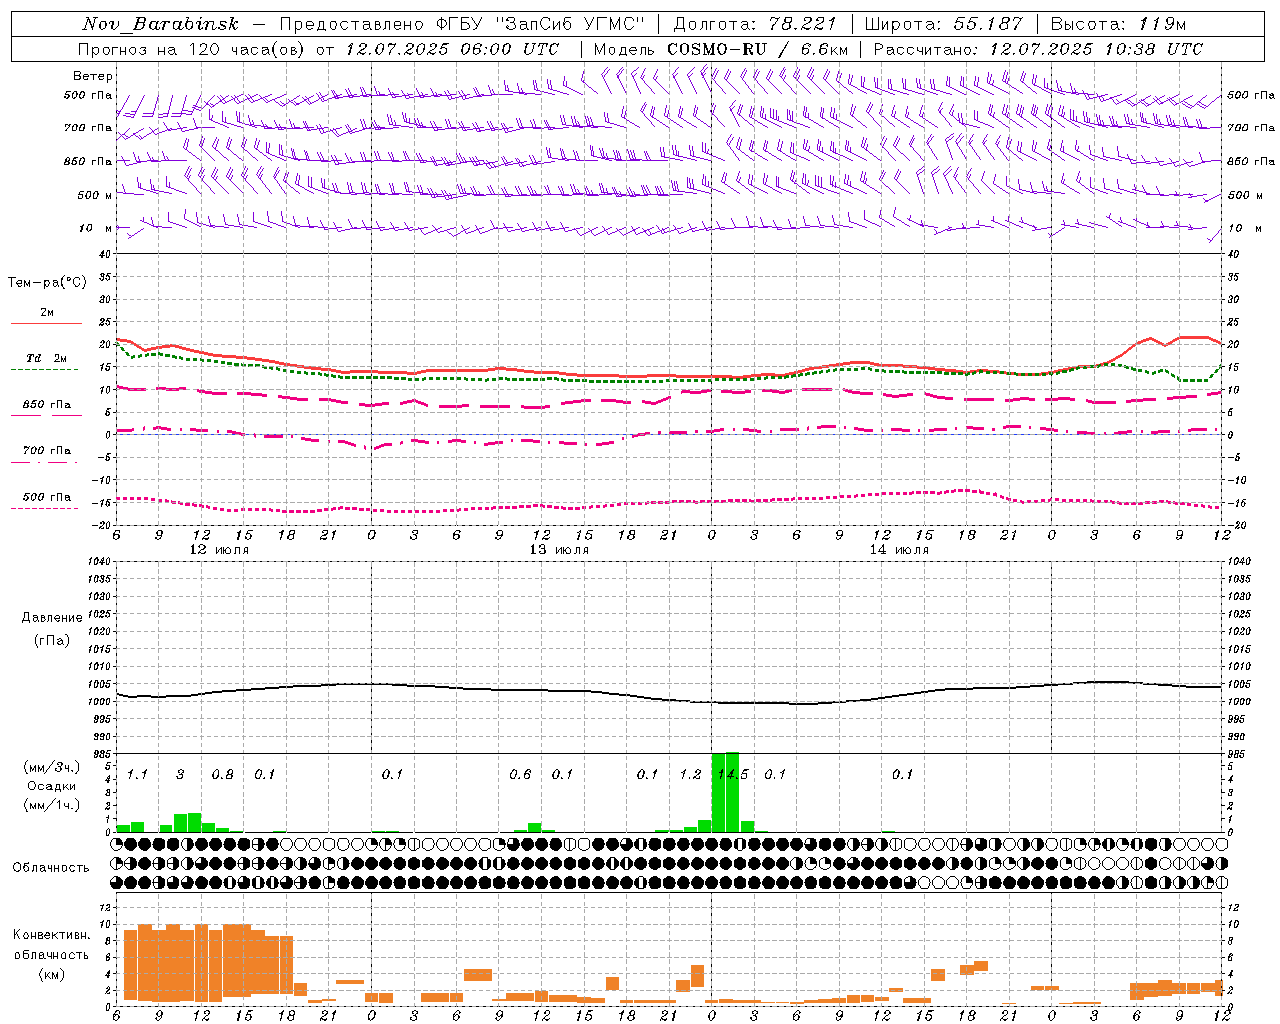1280x1024 pixels.
Task: Select the Широта: 55.187 header field
Action: (x=943, y=24)
